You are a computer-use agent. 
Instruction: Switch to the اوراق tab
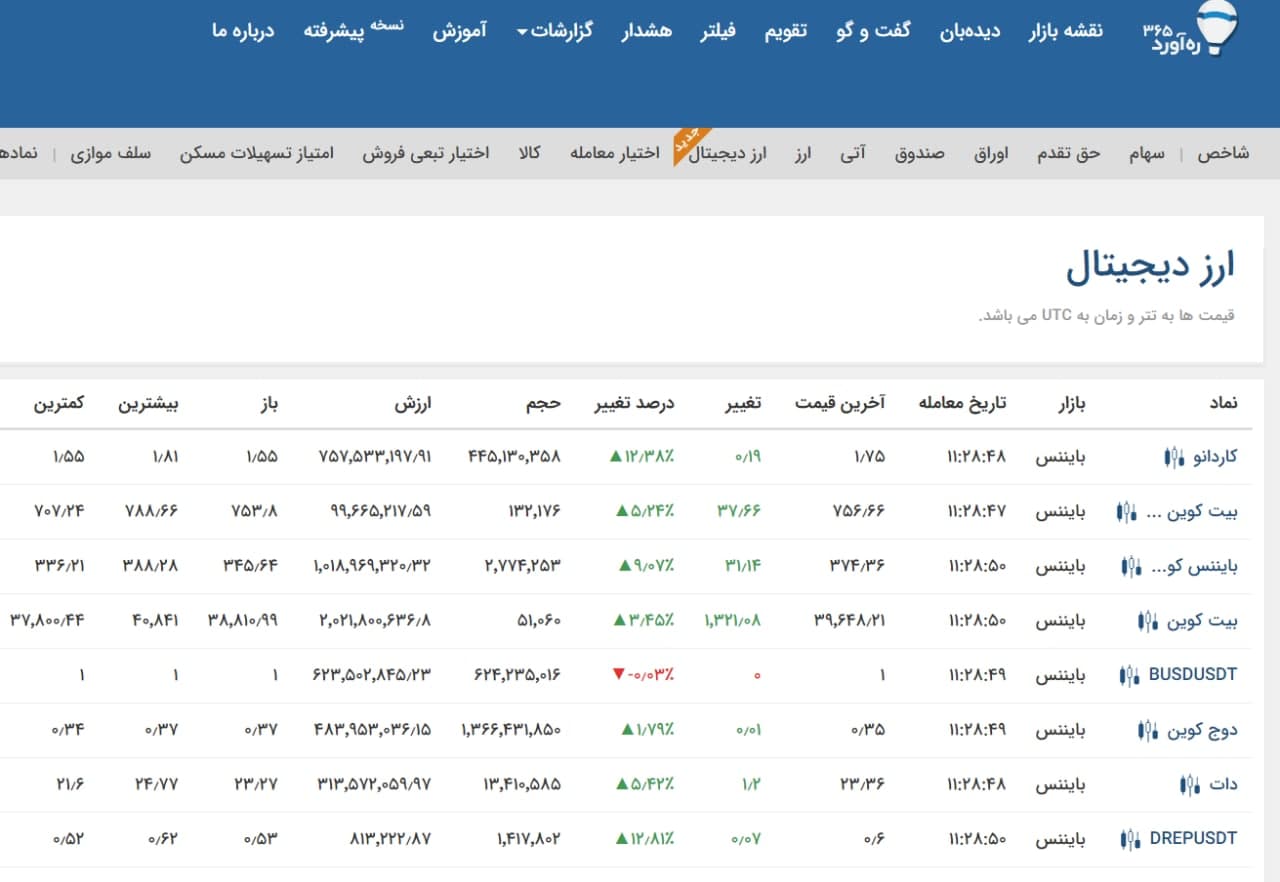(x=990, y=154)
